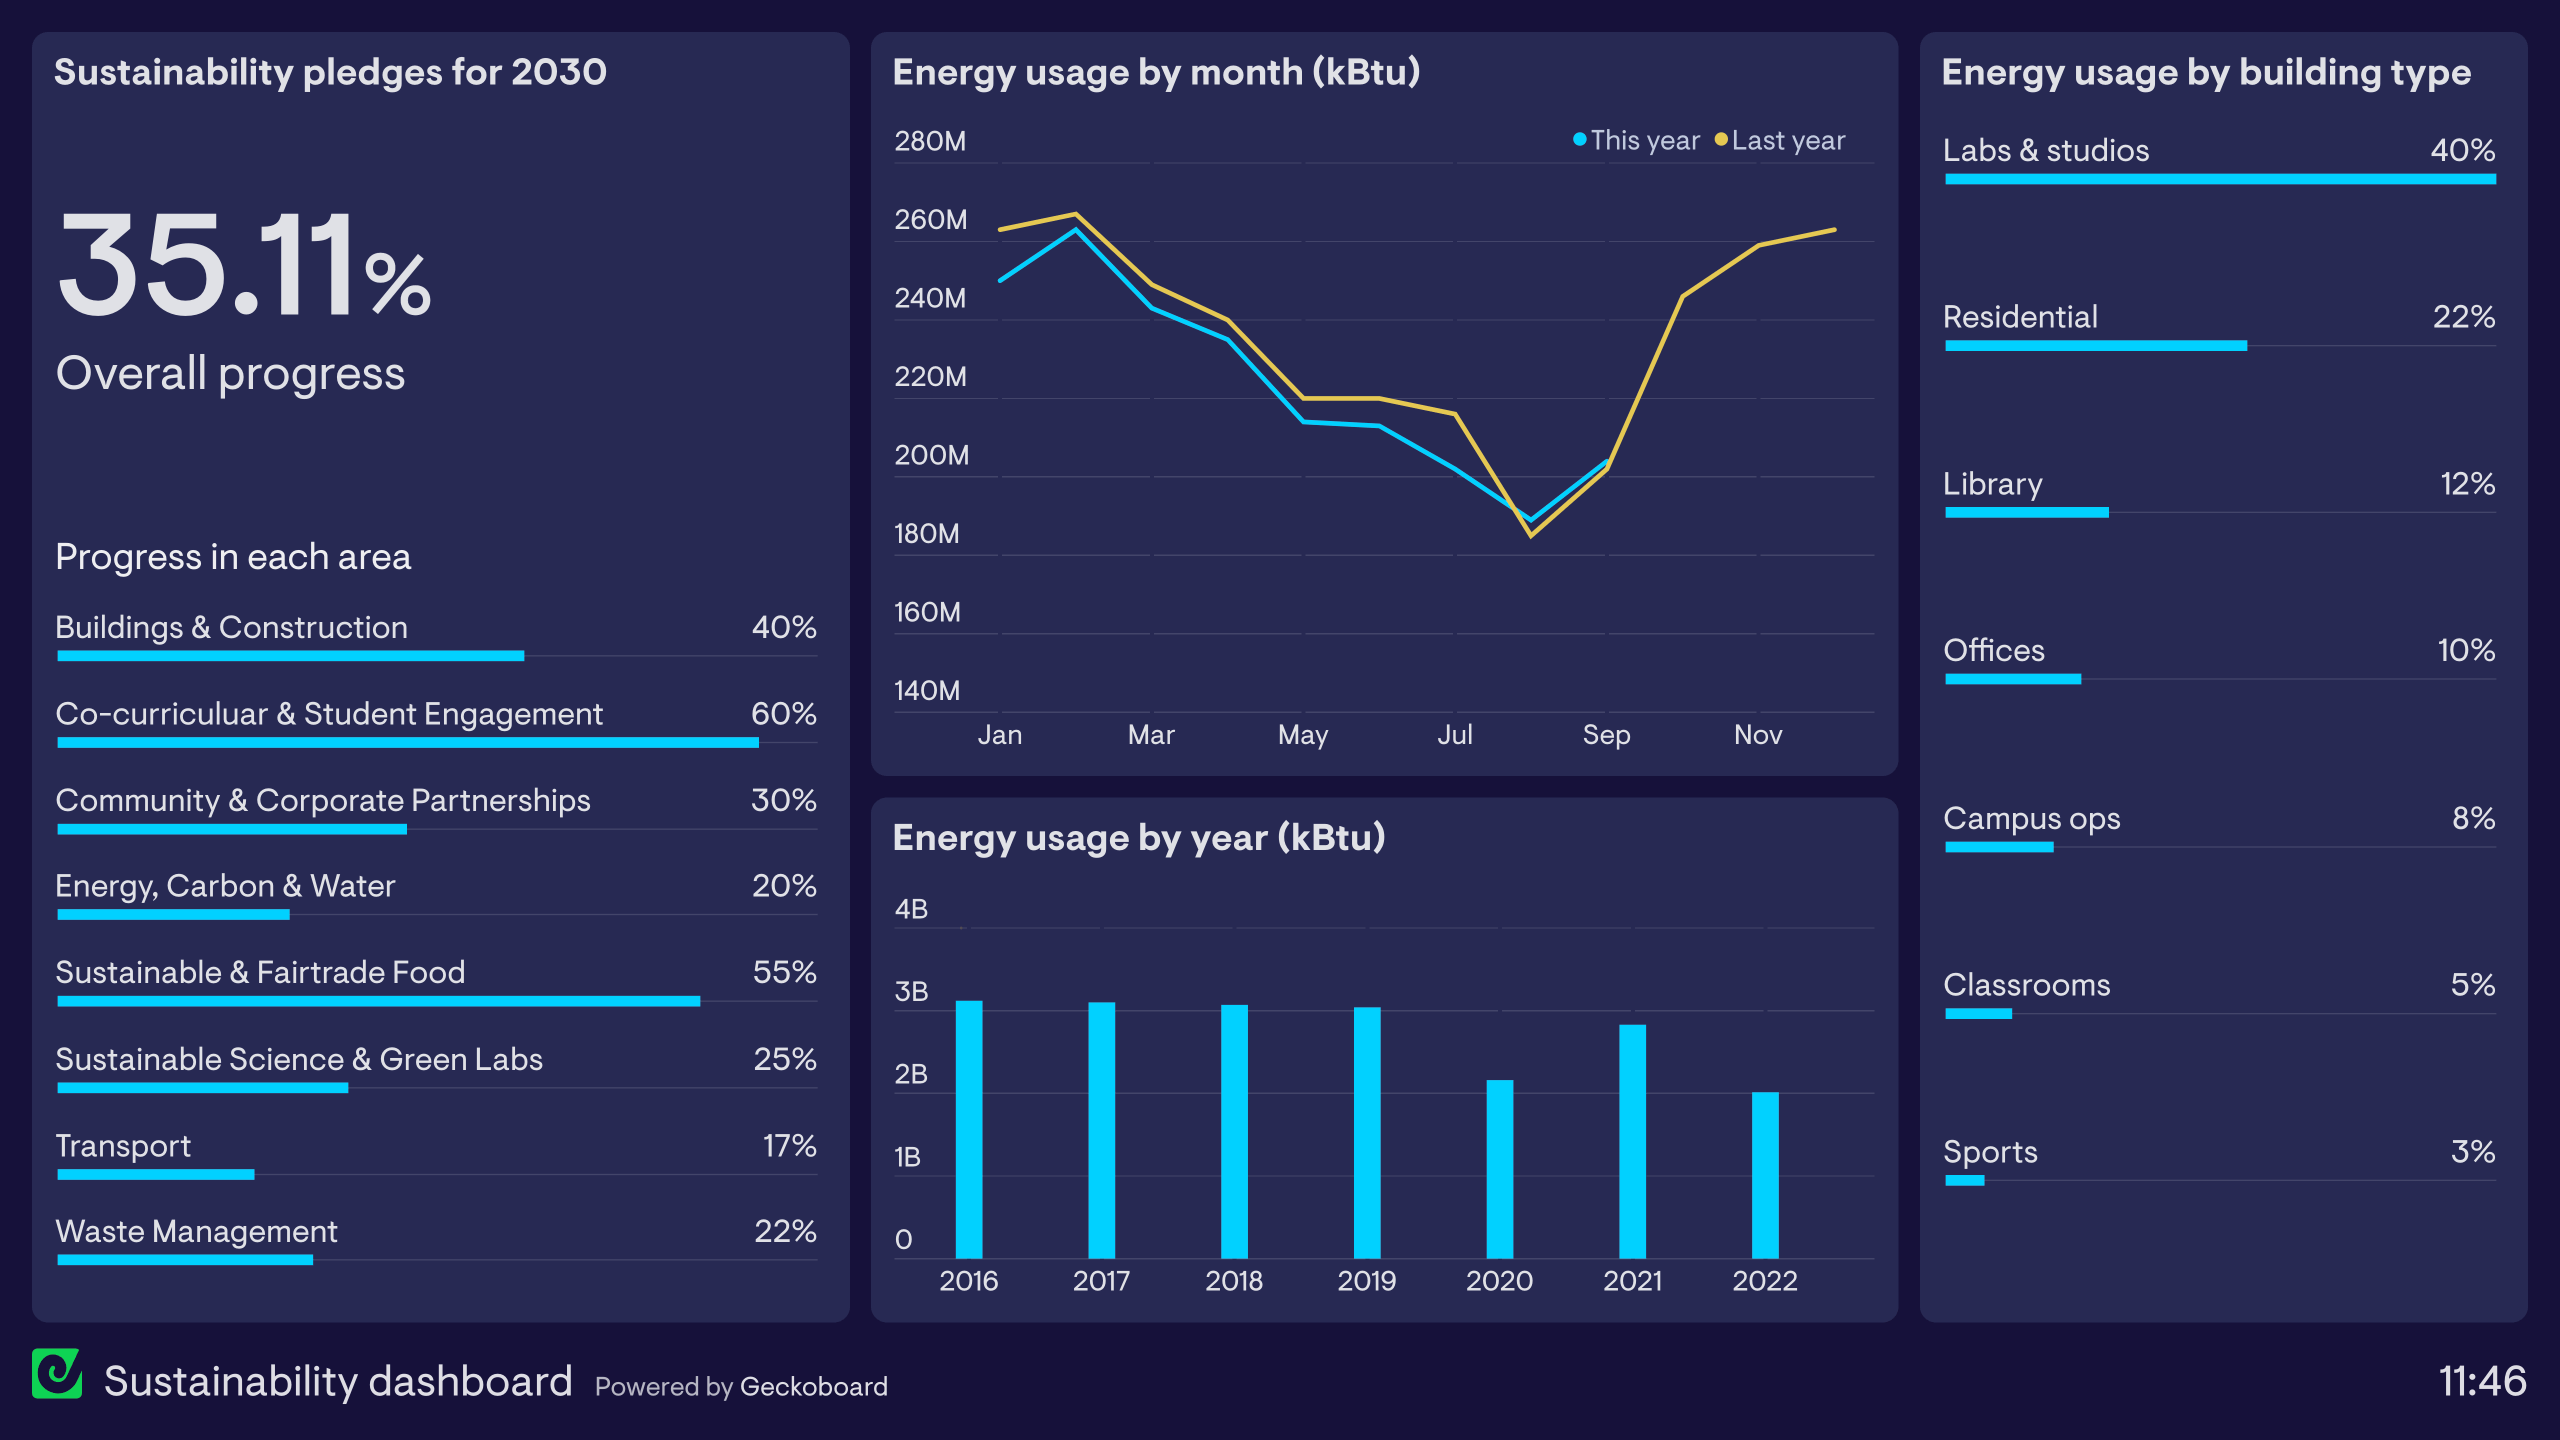The width and height of the screenshot is (2560, 1440).
Task: Click the blue legend dot for This year
Action: point(1579,140)
